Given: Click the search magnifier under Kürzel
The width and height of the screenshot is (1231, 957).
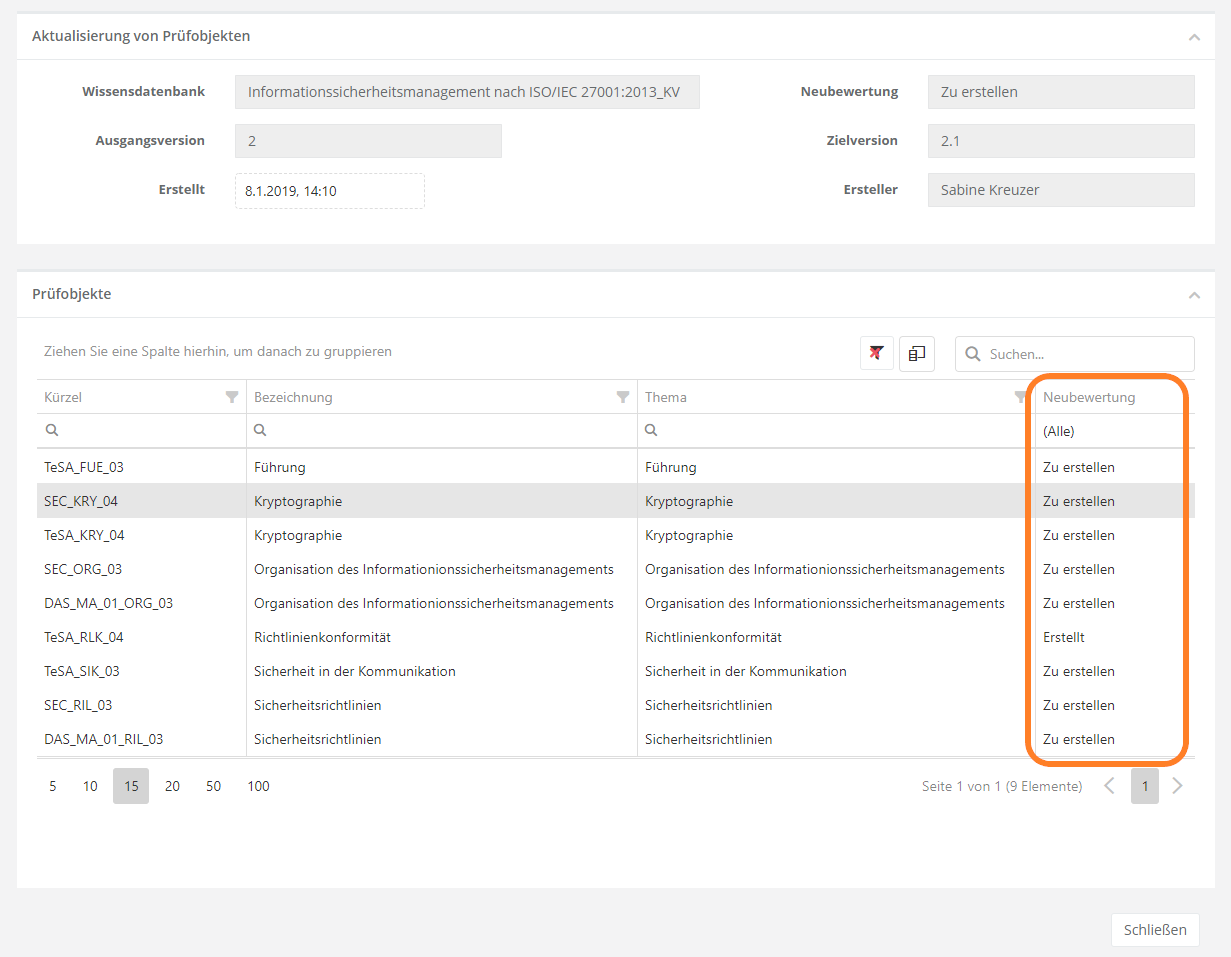Looking at the screenshot, I should coord(52,431).
